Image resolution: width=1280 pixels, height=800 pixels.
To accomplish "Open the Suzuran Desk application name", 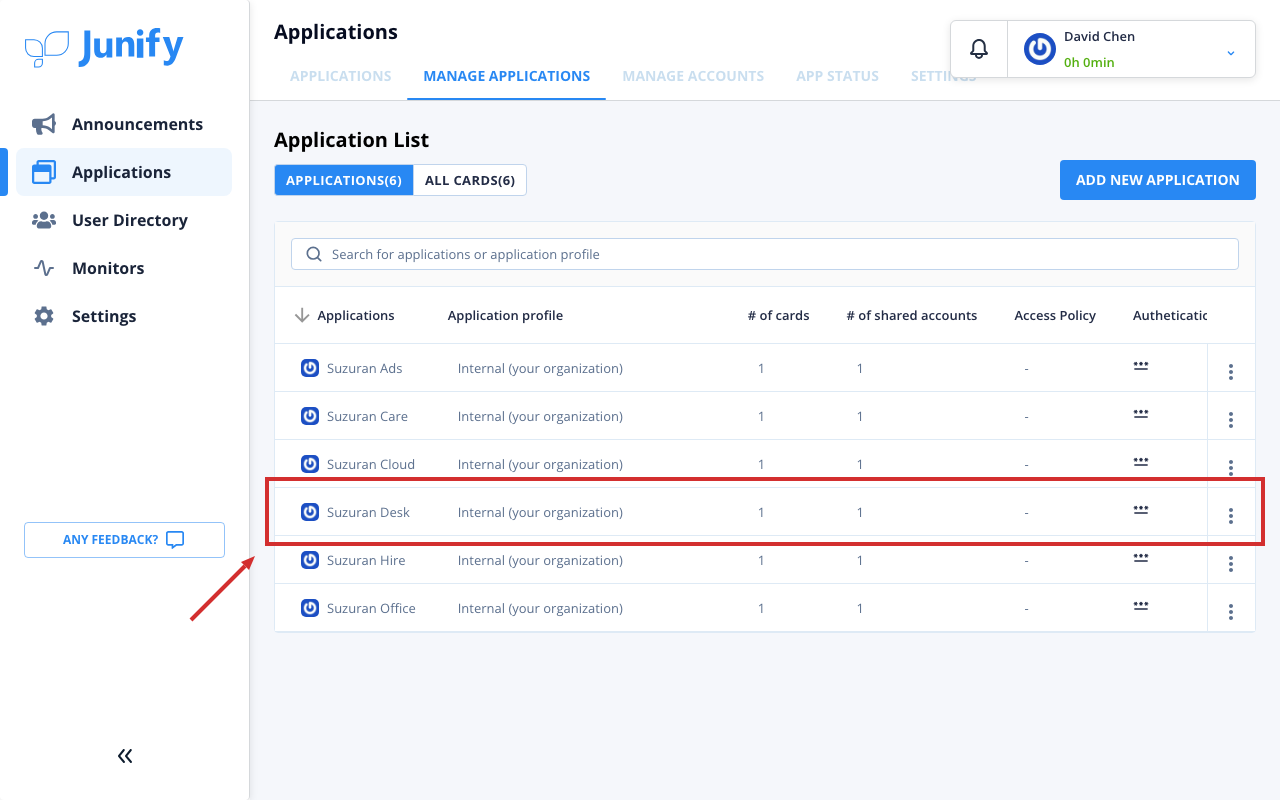I will click(x=368, y=512).
